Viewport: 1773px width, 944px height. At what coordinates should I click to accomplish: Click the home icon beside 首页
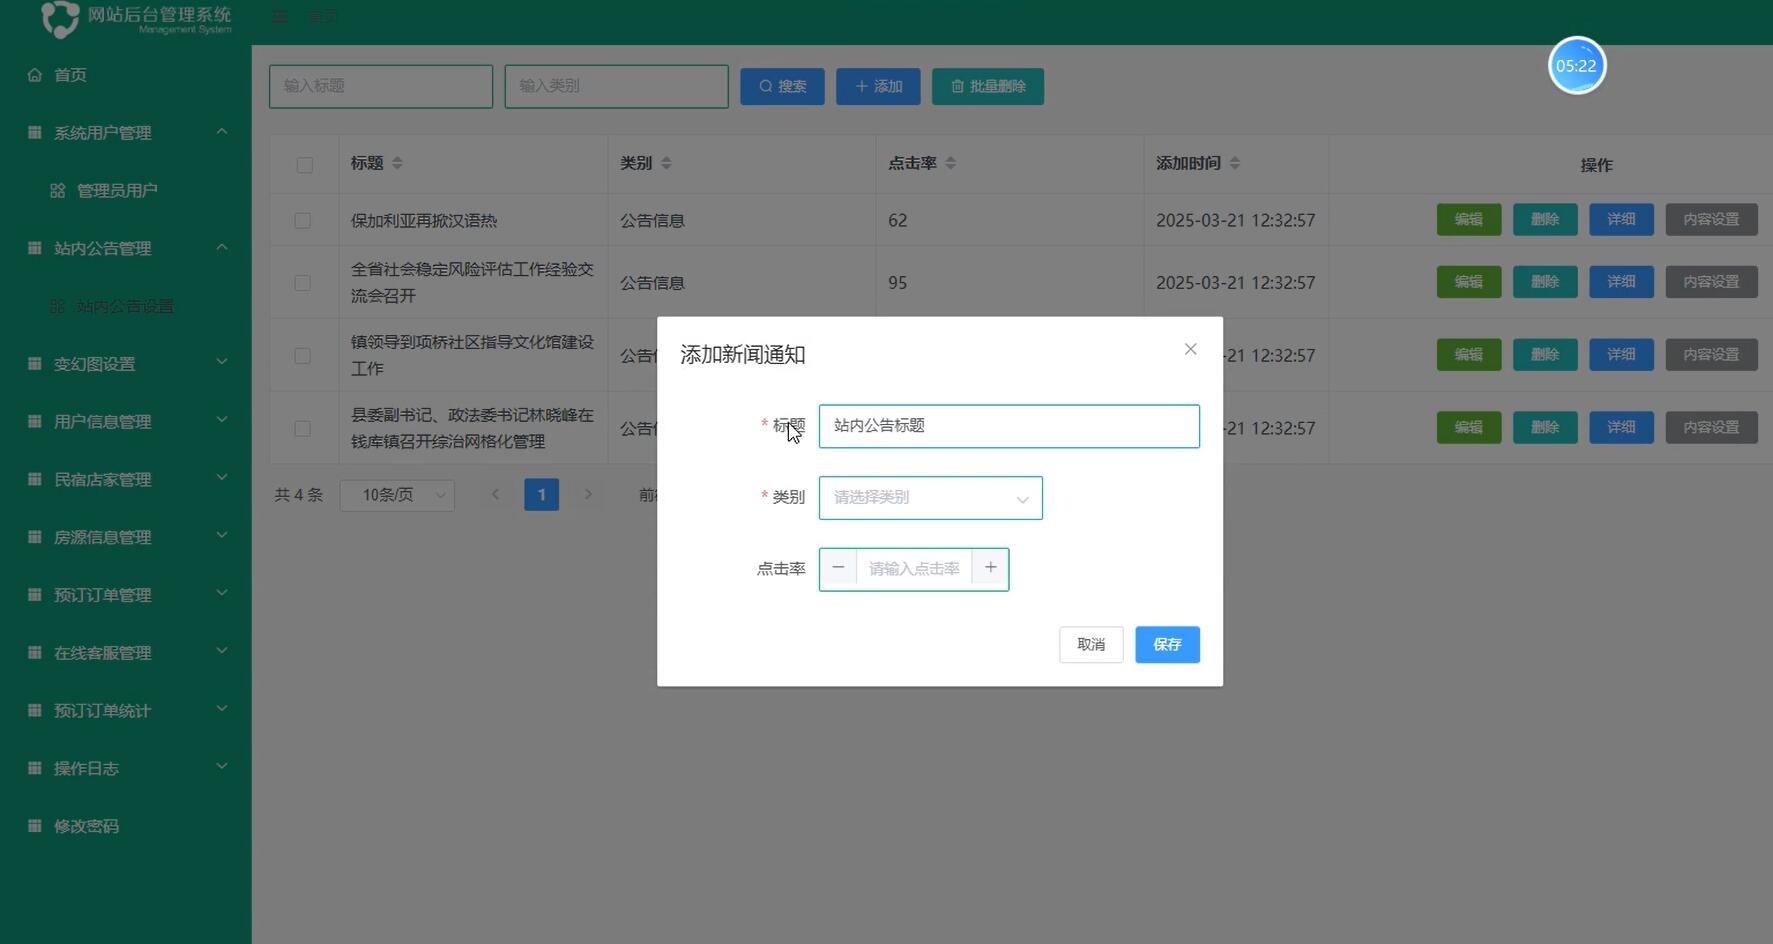coord(33,74)
